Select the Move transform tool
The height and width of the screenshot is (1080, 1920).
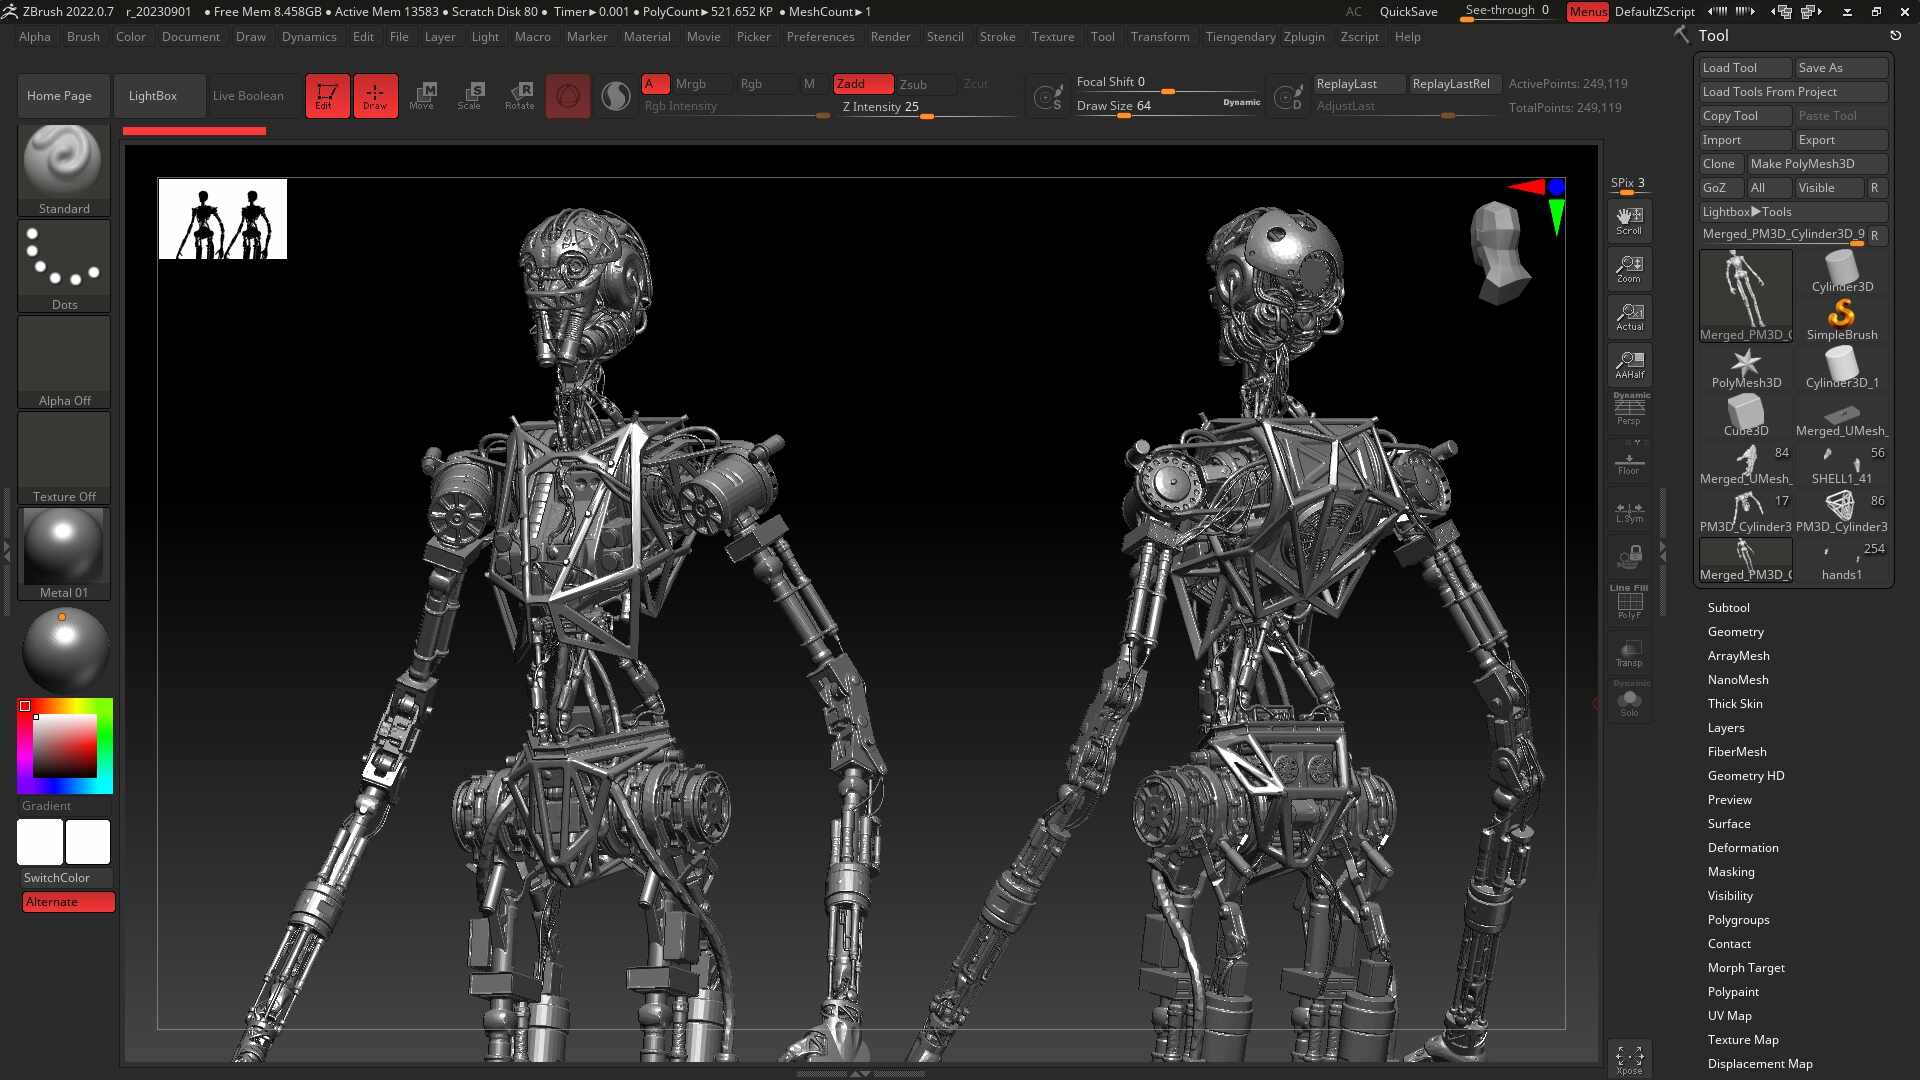422,96
